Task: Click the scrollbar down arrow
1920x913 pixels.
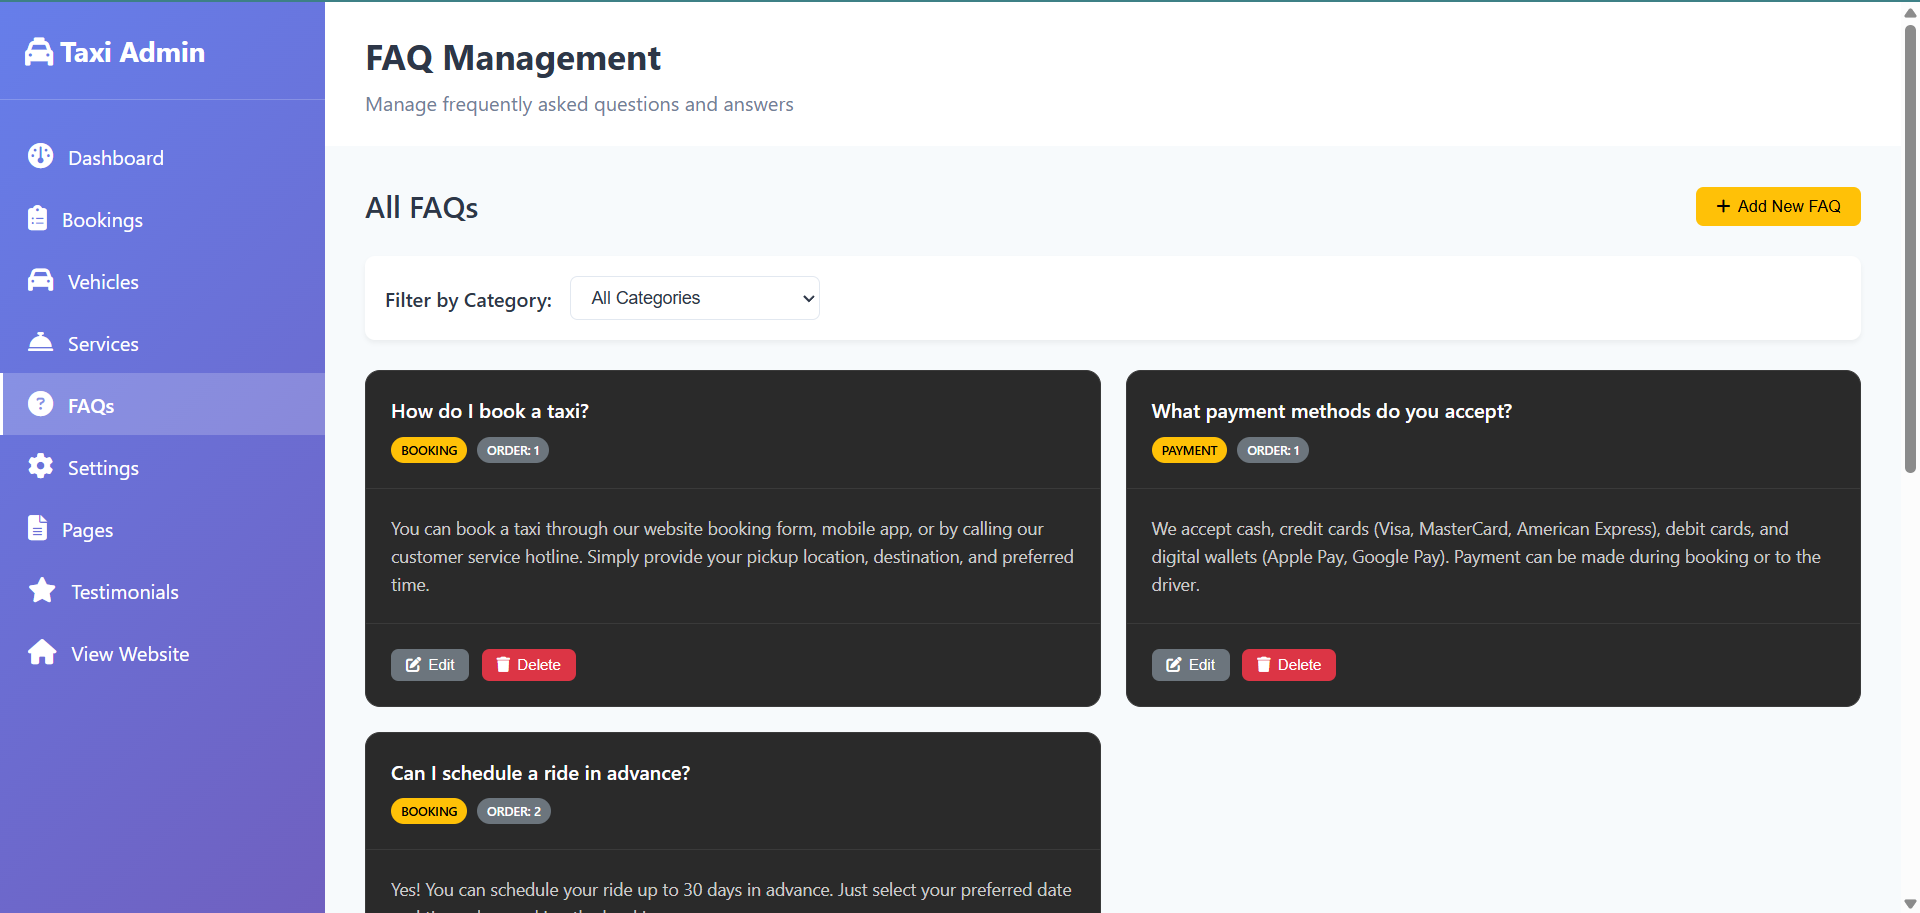Action: [1908, 901]
